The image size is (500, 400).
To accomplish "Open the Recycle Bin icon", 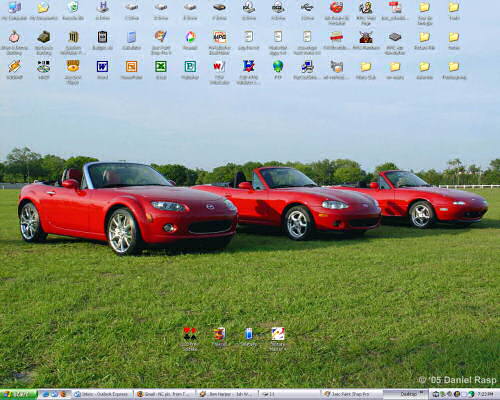I will tap(73, 11).
